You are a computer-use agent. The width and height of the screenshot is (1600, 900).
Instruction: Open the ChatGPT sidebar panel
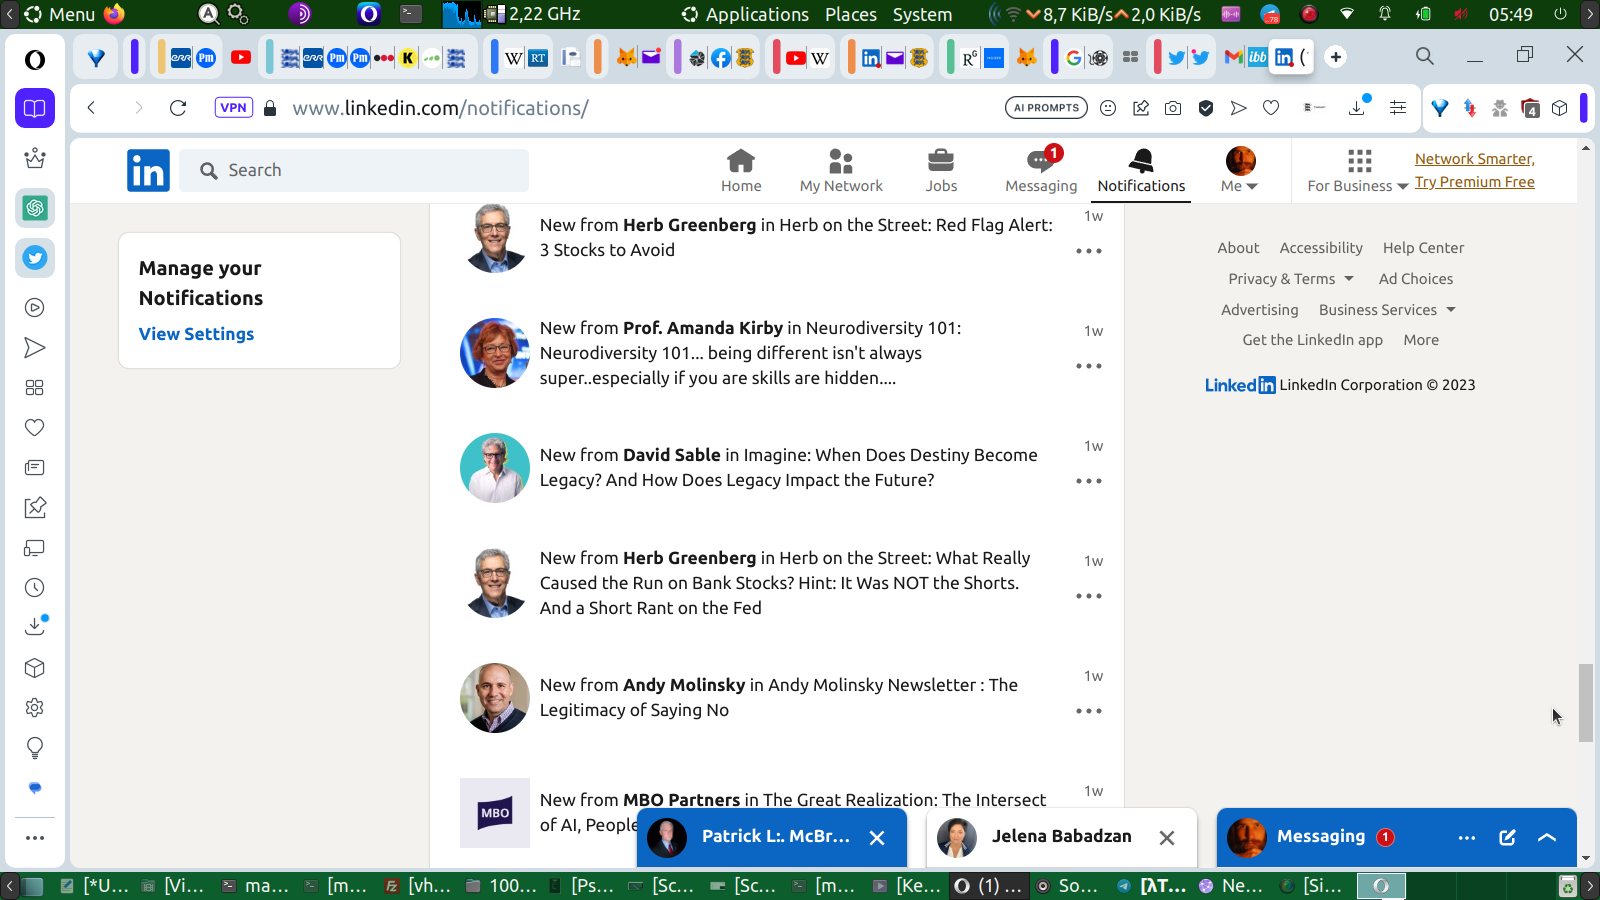click(x=35, y=208)
